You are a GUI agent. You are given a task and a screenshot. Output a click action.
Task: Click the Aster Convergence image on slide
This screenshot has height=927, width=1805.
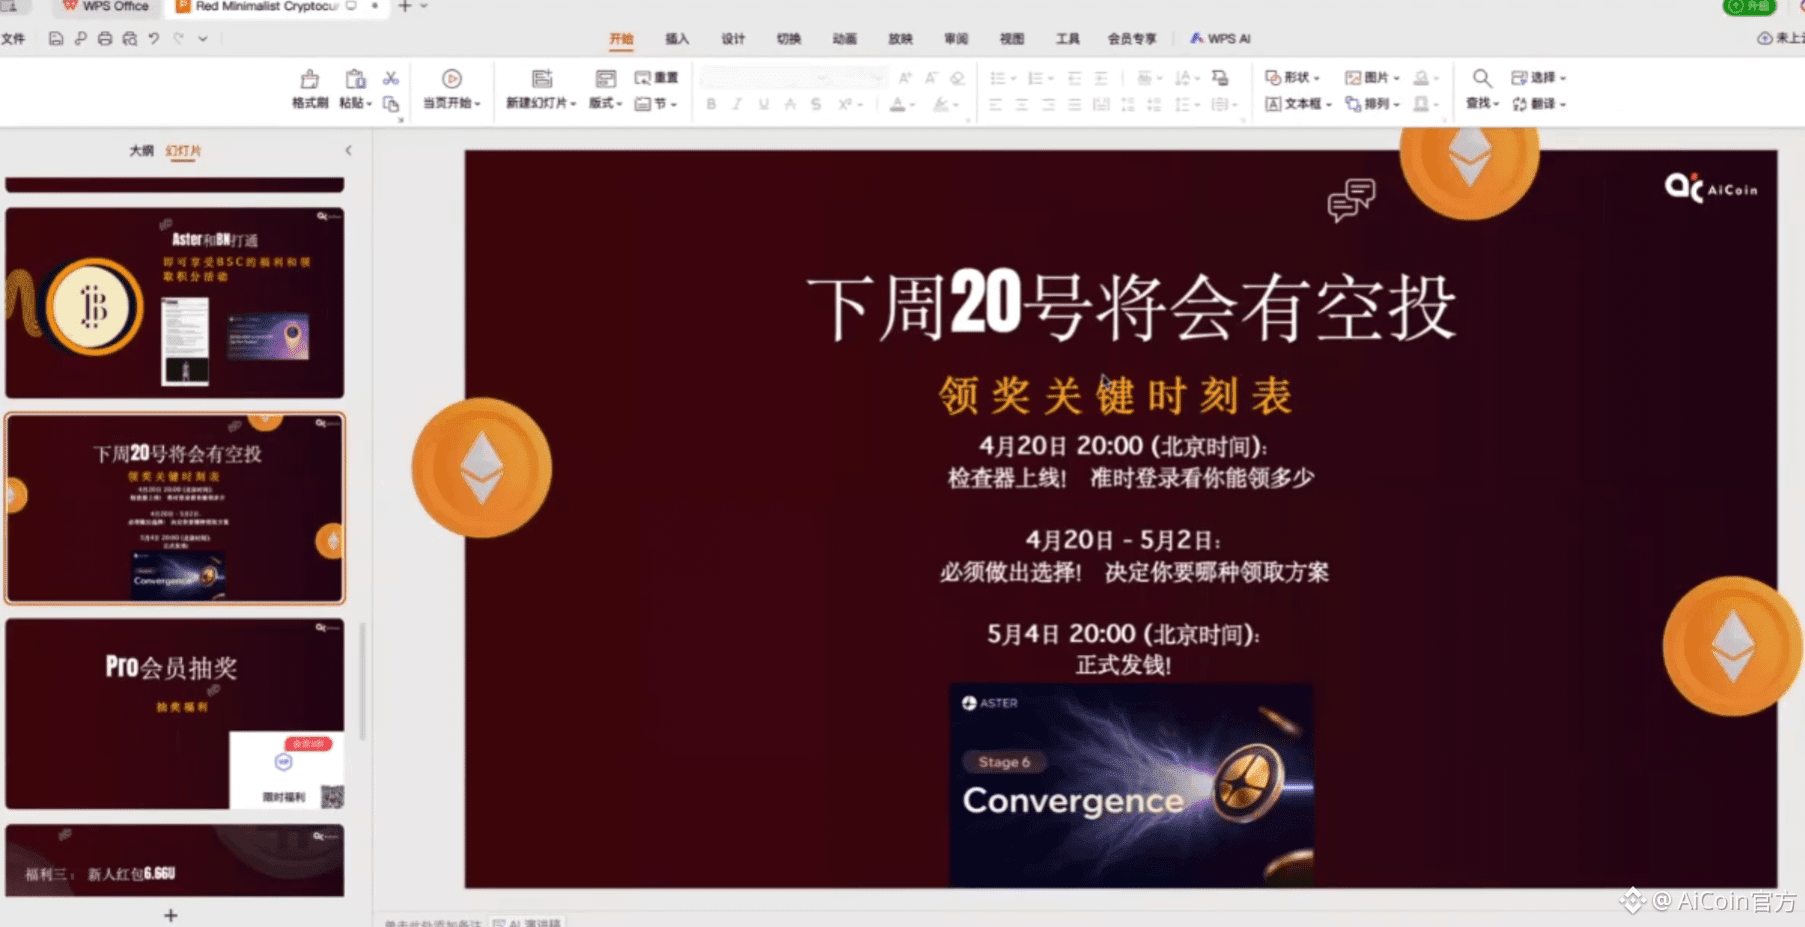1131,785
